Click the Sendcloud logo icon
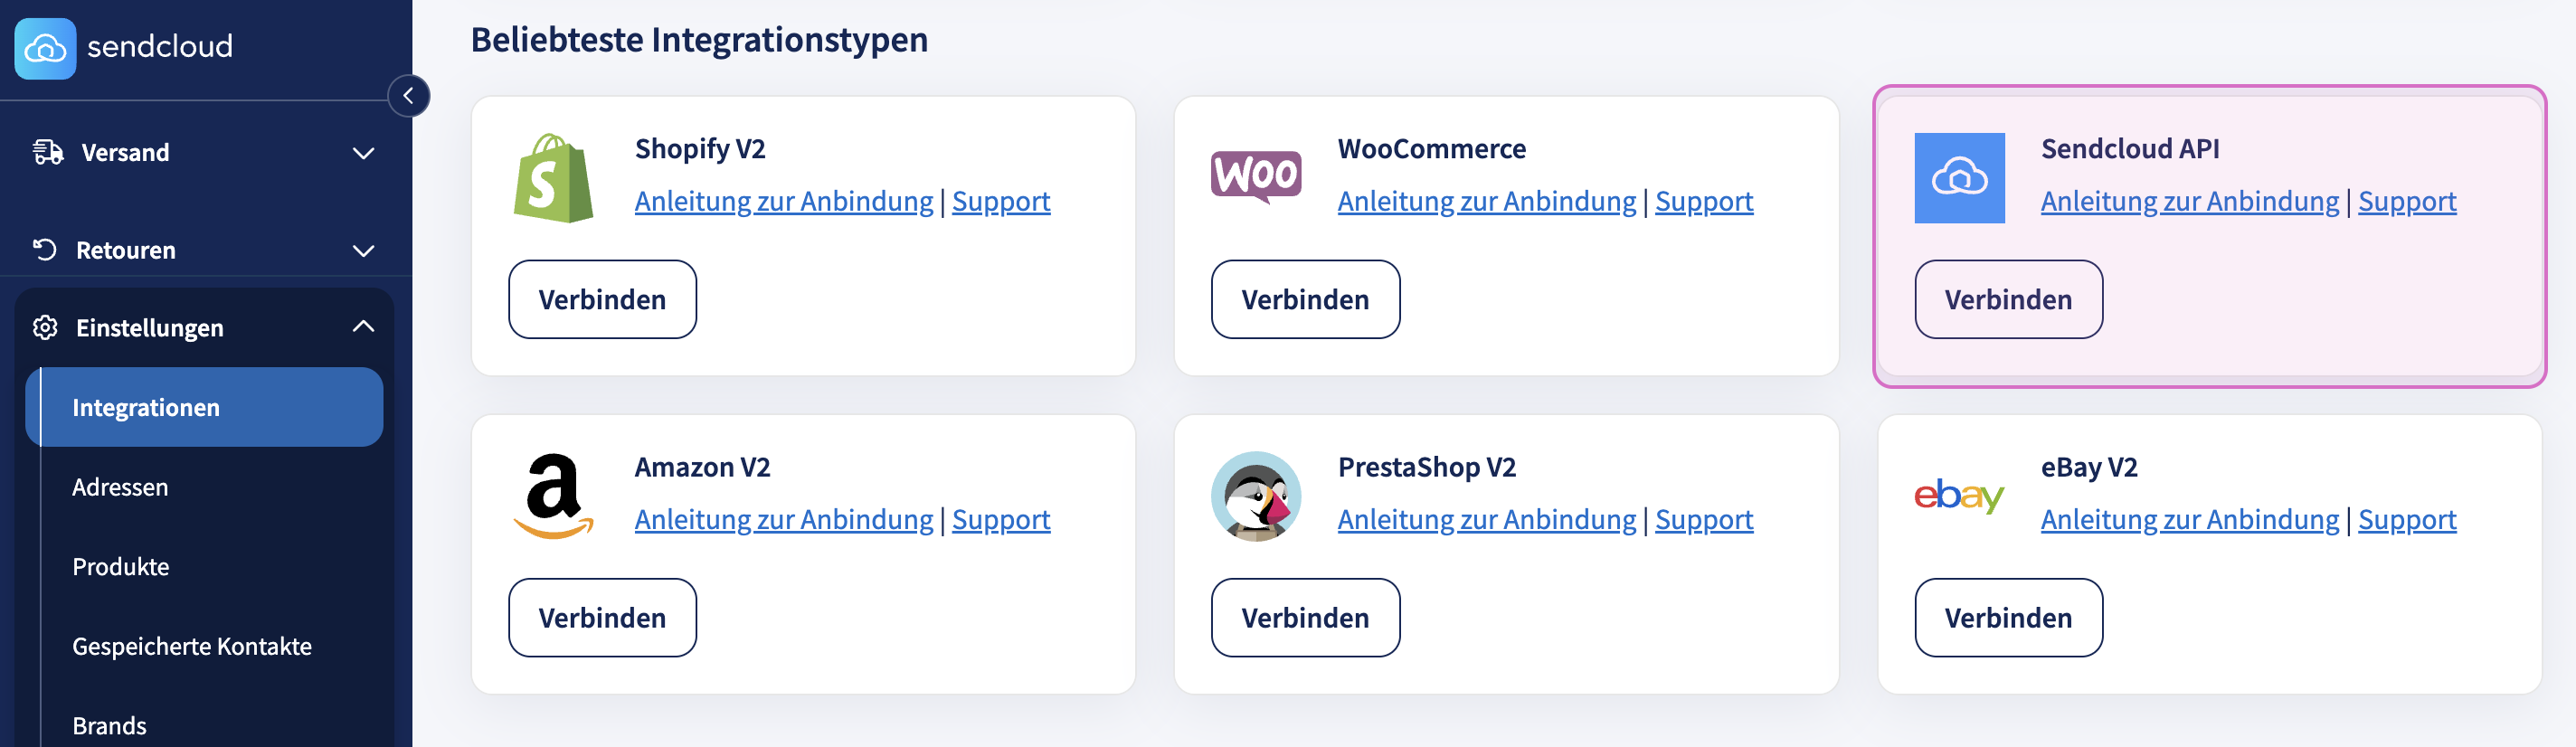The image size is (2576, 747). pos(45,47)
